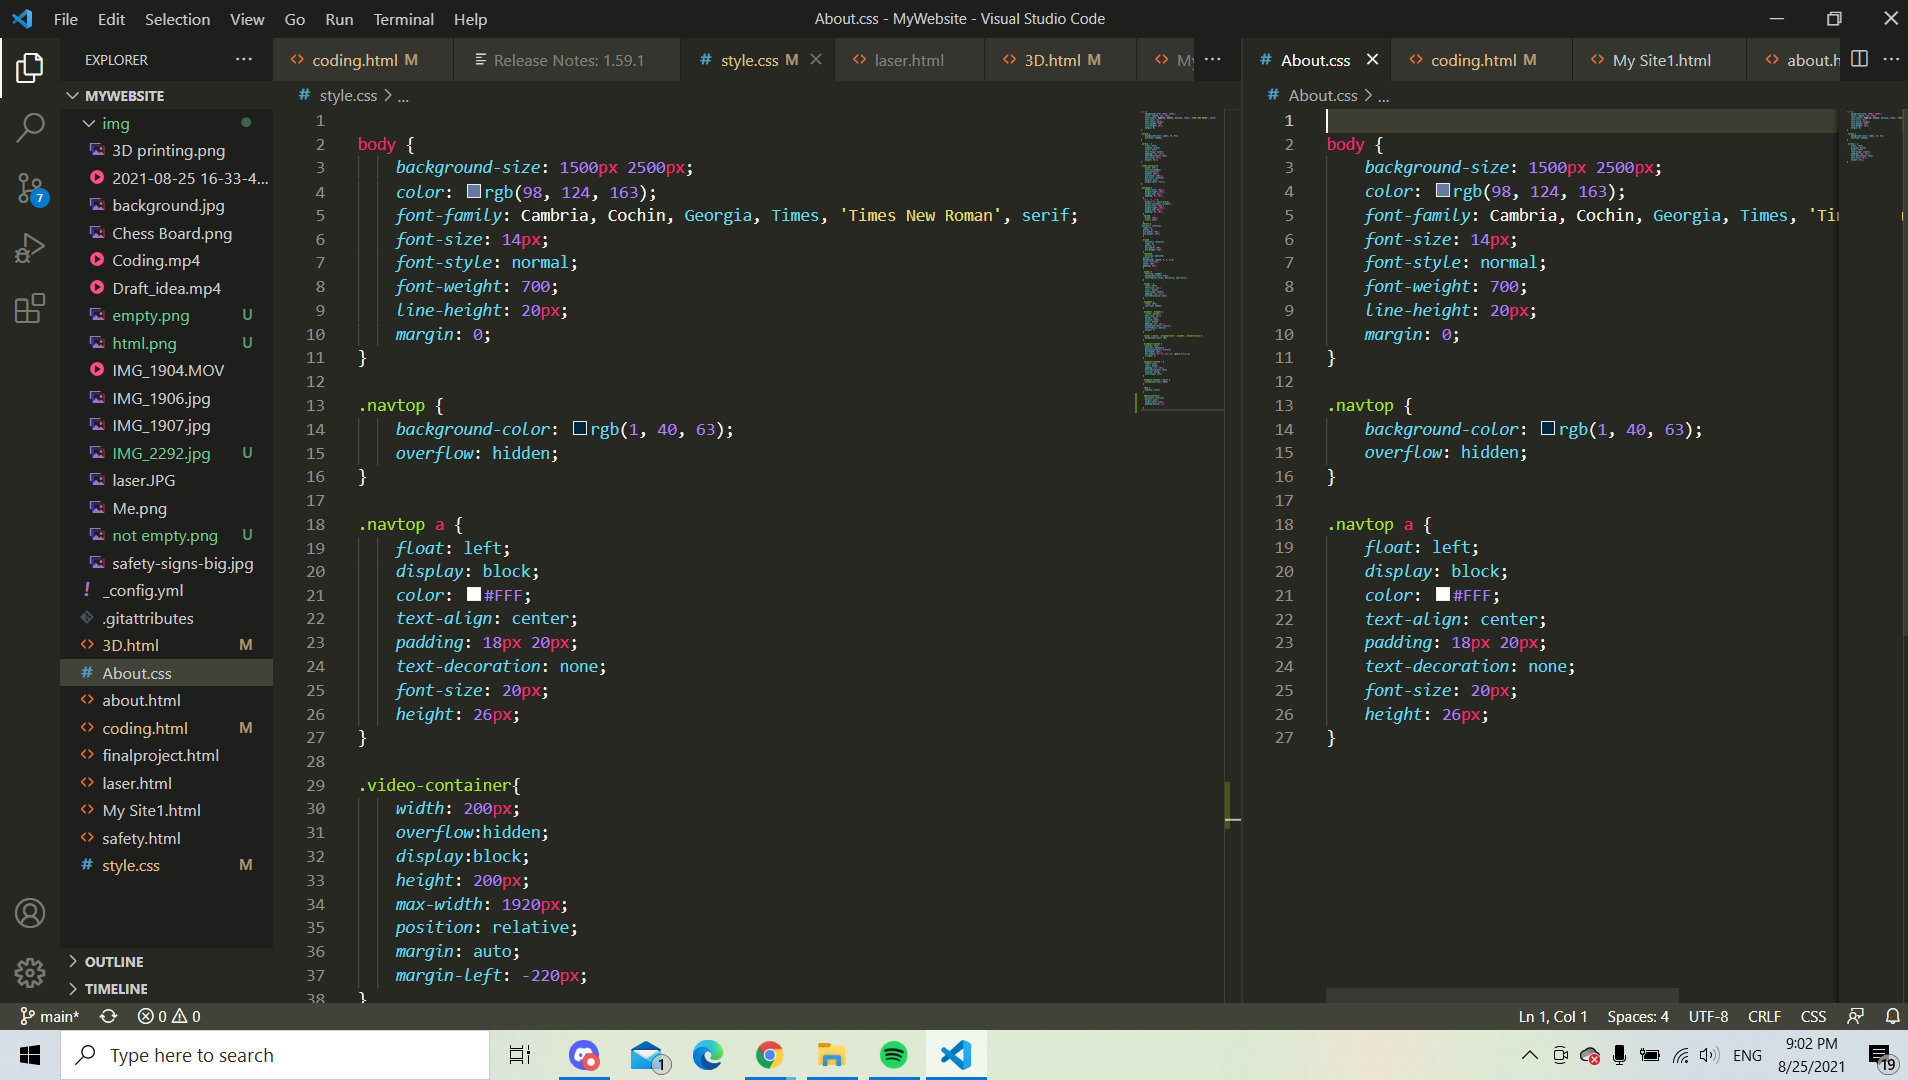Open Task View on the taskbar
This screenshot has height=1080, width=1908.
(520, 1055)
